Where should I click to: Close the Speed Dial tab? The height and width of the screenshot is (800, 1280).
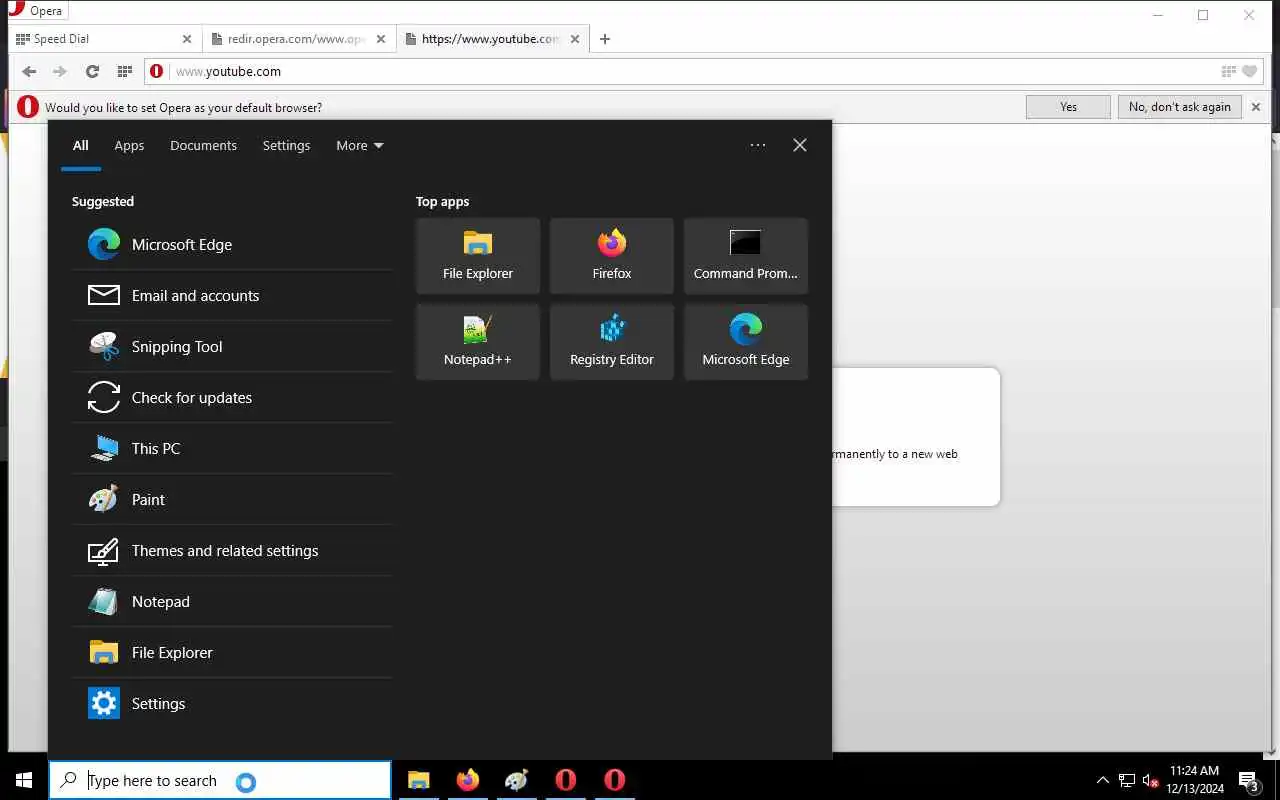point(187,39)
